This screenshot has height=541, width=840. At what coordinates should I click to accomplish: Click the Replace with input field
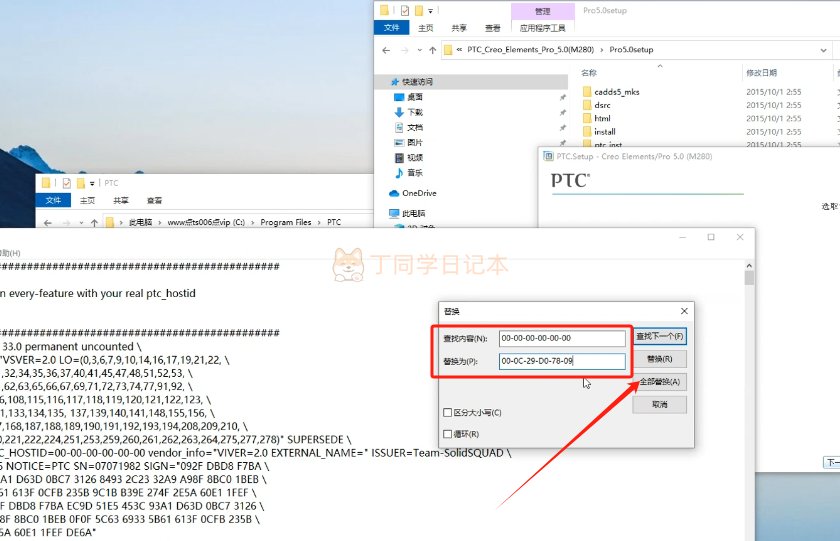point(562,361)
